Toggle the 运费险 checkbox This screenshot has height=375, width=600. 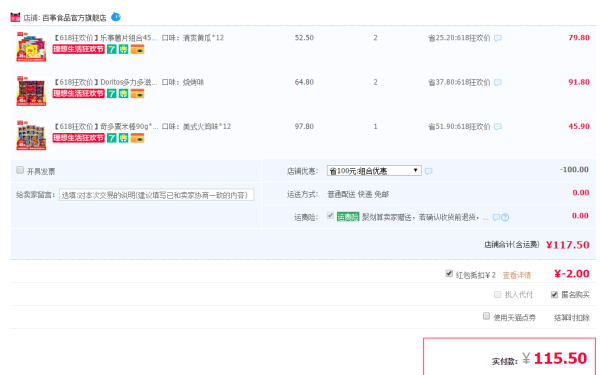[330, 215]
